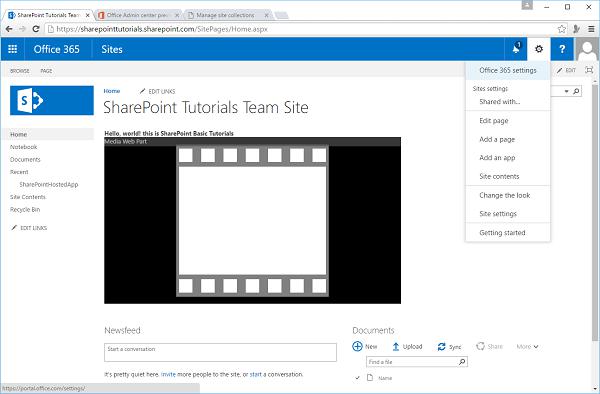Click the SharePoint site logo

(52, 100)
